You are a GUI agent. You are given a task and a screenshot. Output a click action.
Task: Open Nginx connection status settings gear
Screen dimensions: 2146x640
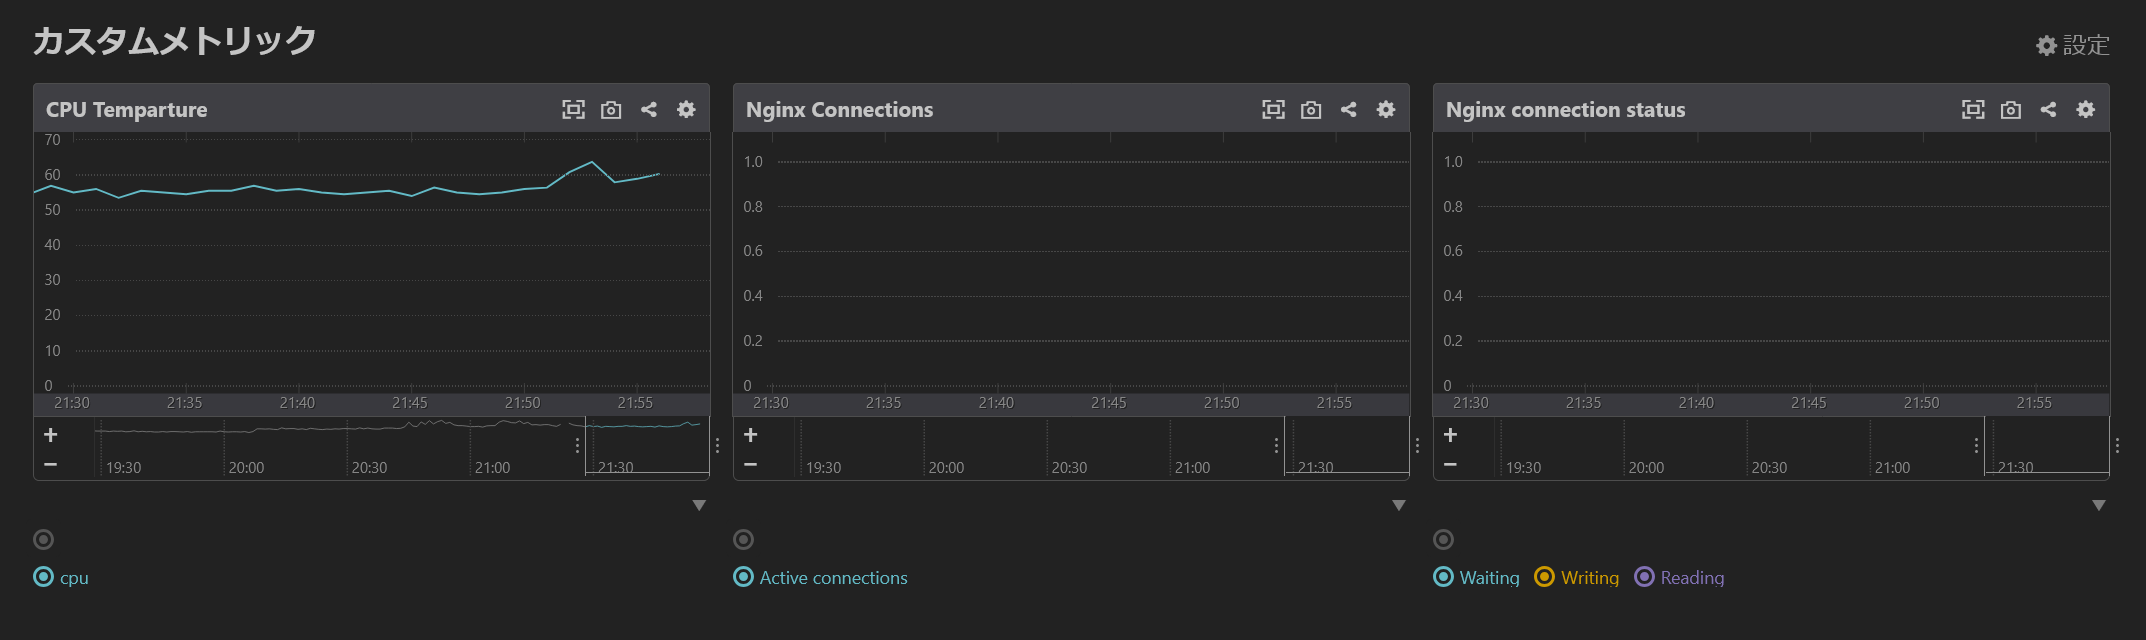(x=2086, y=110)
